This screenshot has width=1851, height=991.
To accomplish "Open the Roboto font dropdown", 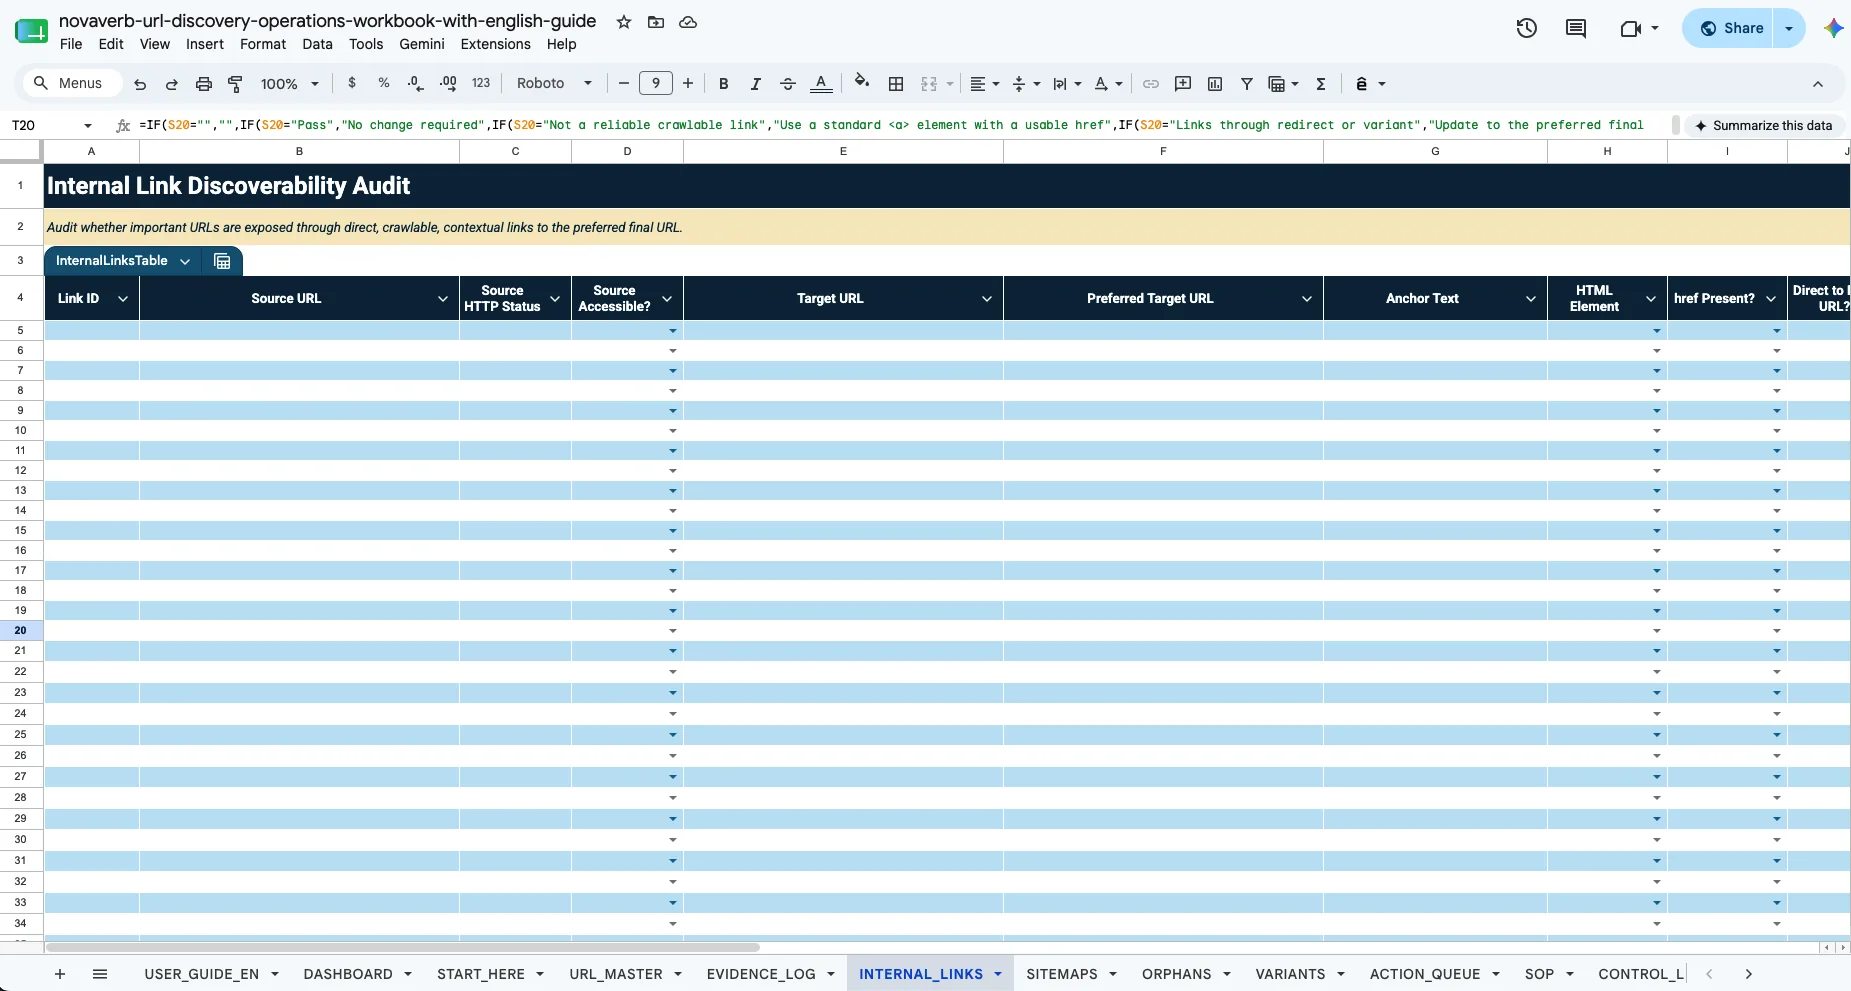I will (x=555, y=84).
